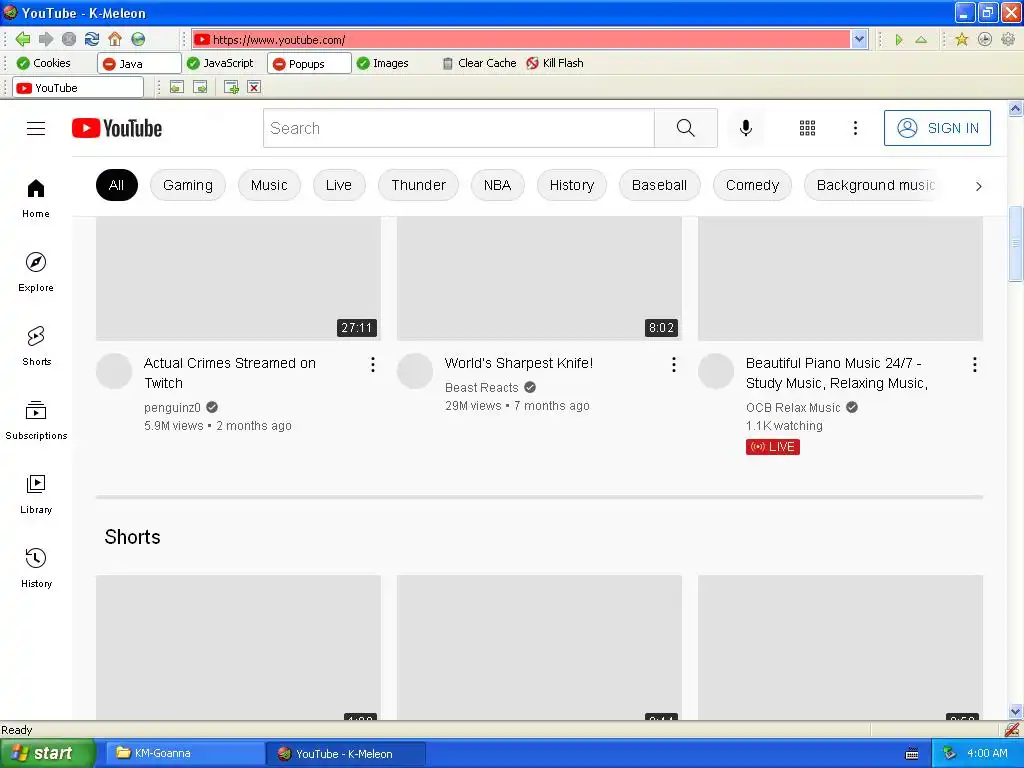This screenshot has height=768, width=1024.
Task: Select the Thunder category chip
Action: pyautogui.click(x=419, y=185)
